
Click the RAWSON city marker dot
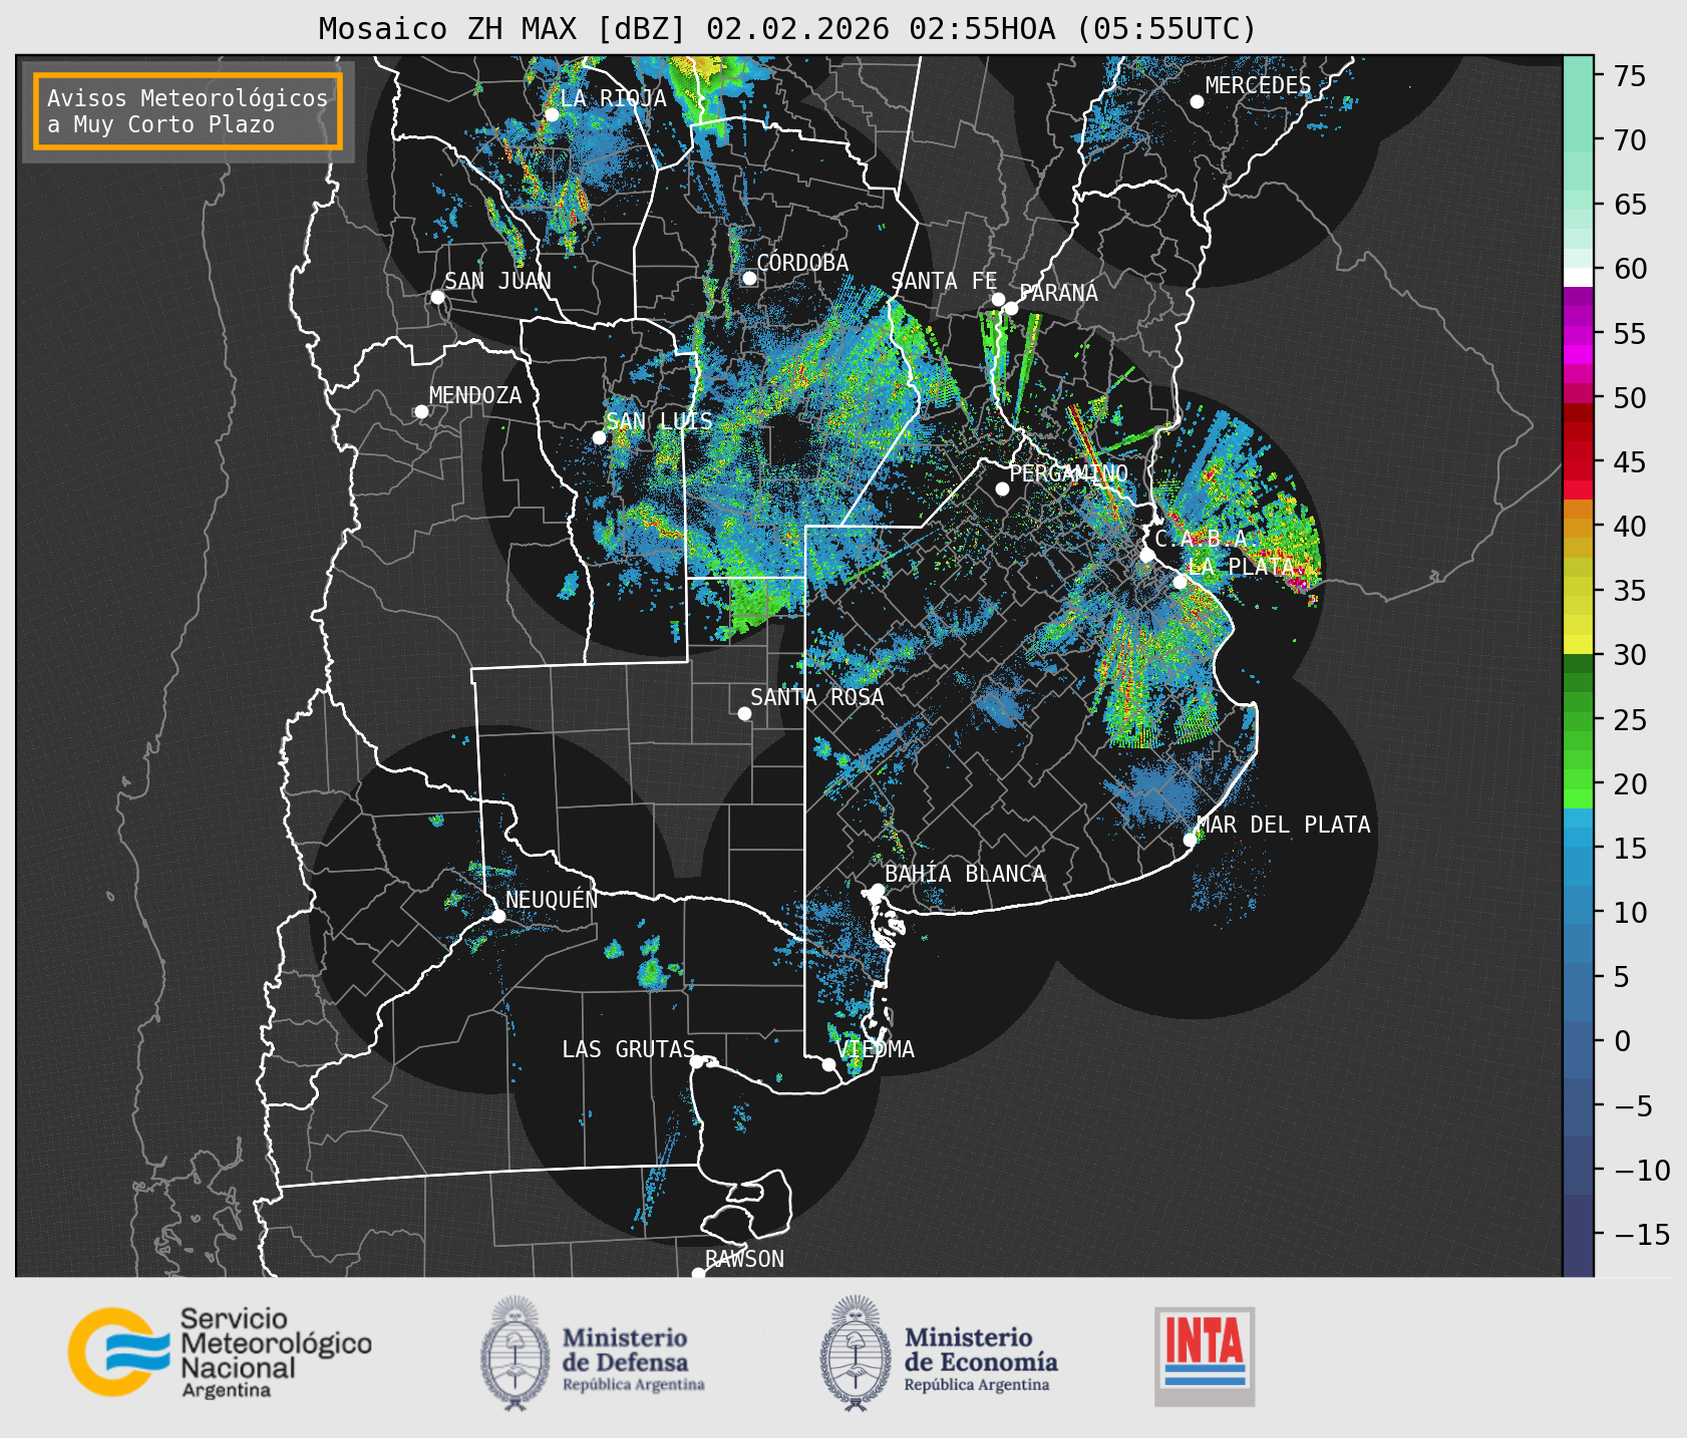point(698,1273)
